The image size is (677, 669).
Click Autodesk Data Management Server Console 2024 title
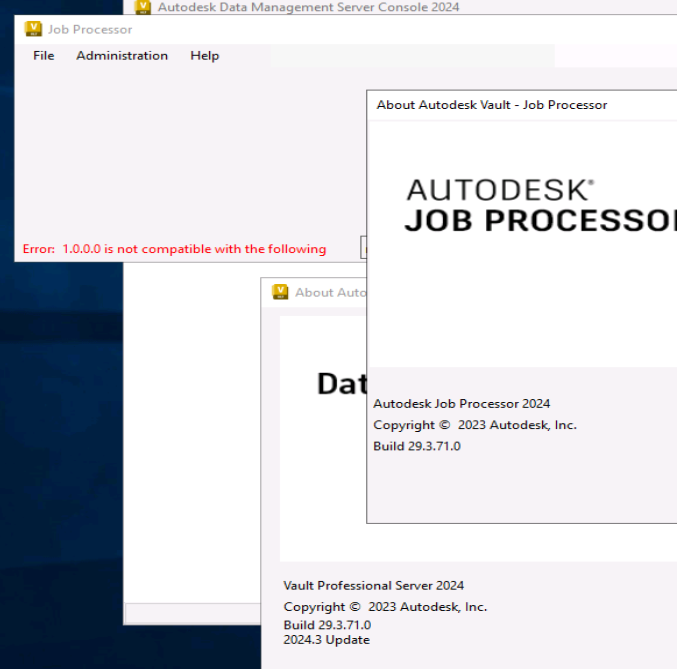point(308,7)
